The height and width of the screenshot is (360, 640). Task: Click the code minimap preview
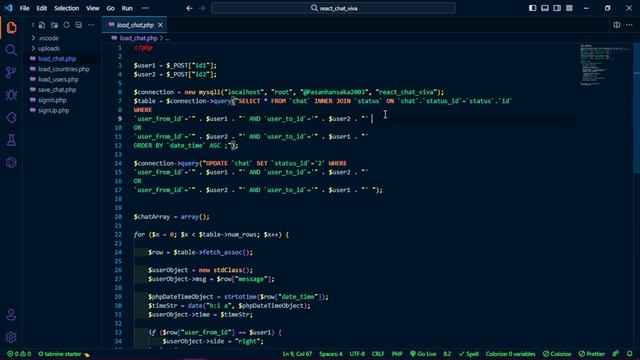pos(606,64)
